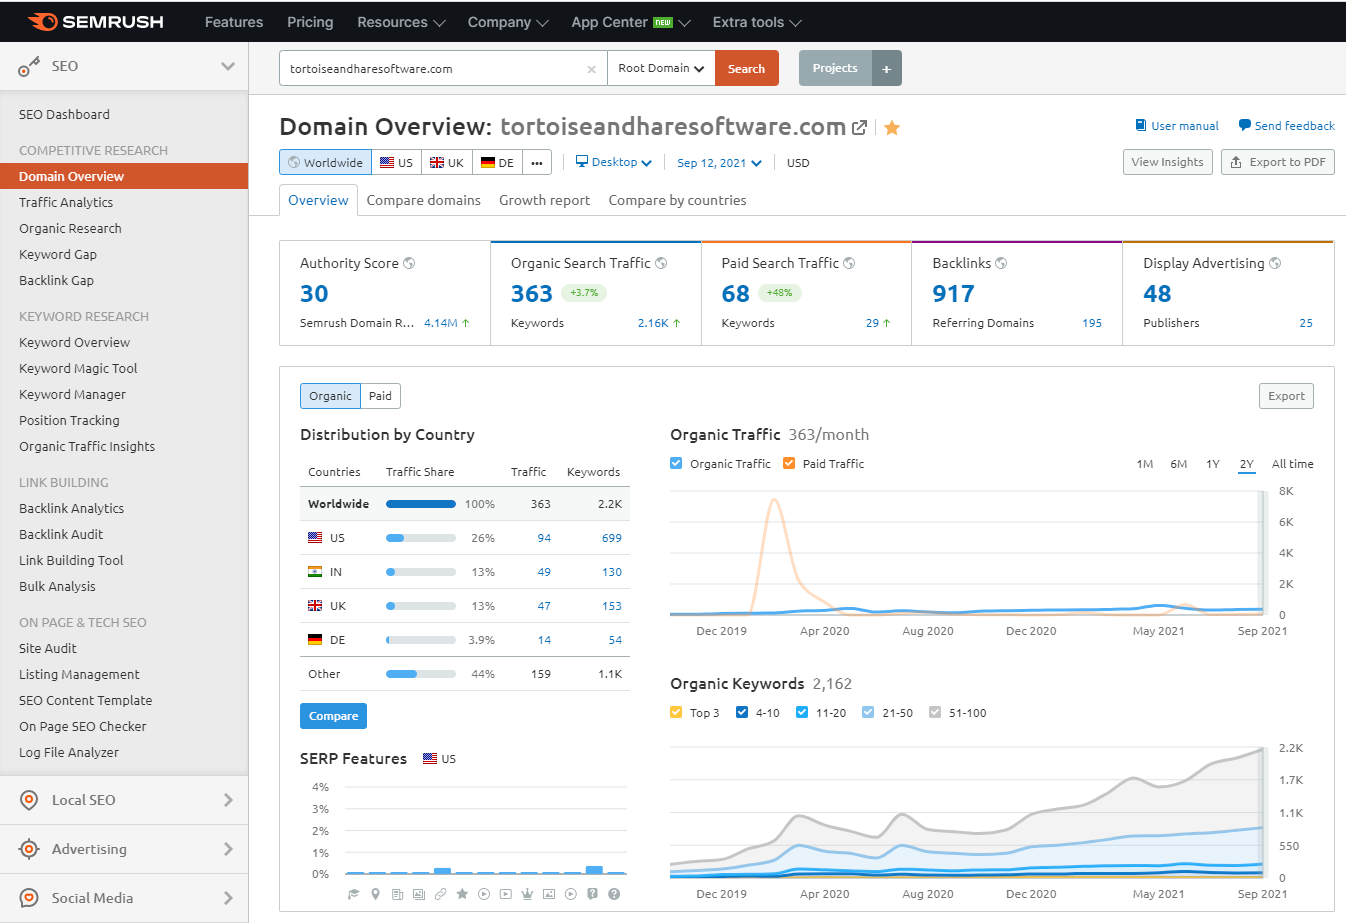Uncheck the Organic Traffic checkbox
The width and height of the screenshot is (1346, 923).
[x=677, y=464]
